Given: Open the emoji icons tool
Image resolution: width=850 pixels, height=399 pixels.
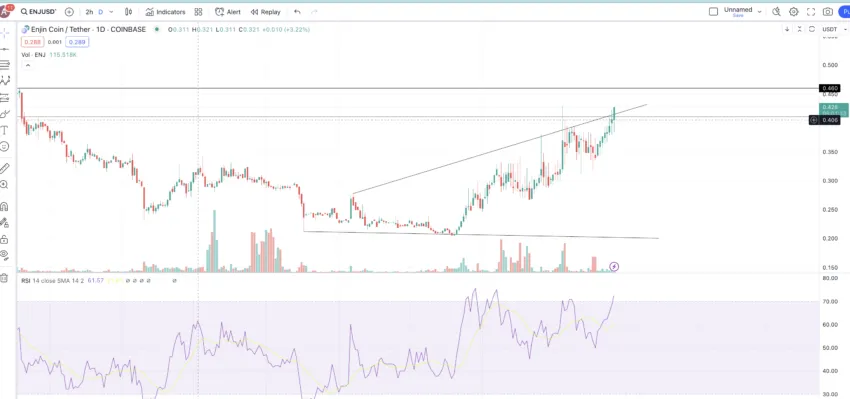Looking at the screenshot, I should point(5,146).
